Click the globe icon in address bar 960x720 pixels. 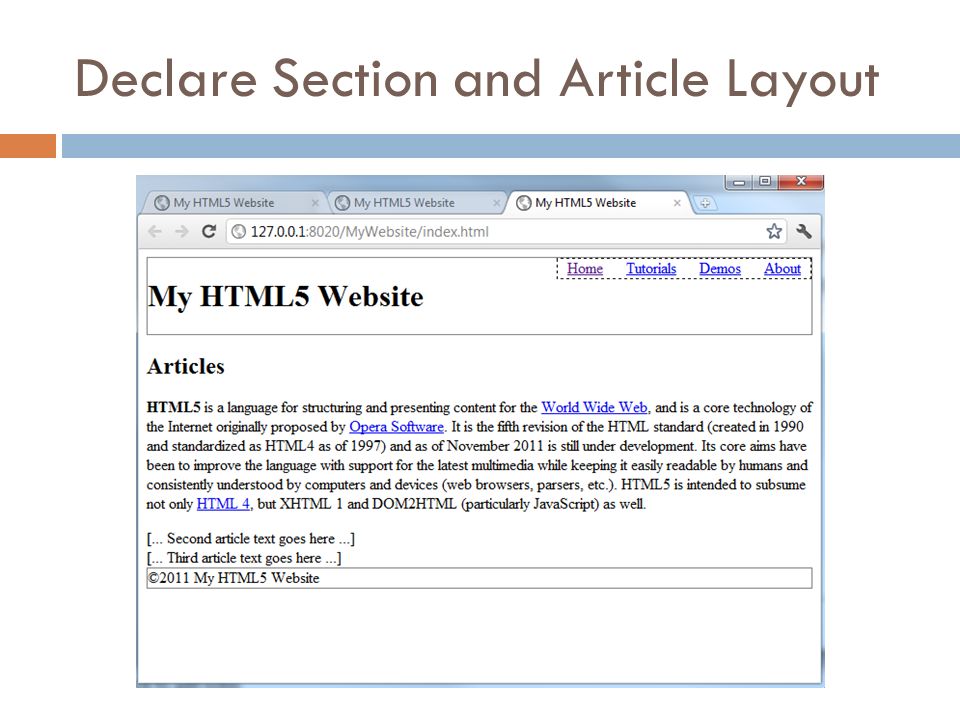coord(239,231)
